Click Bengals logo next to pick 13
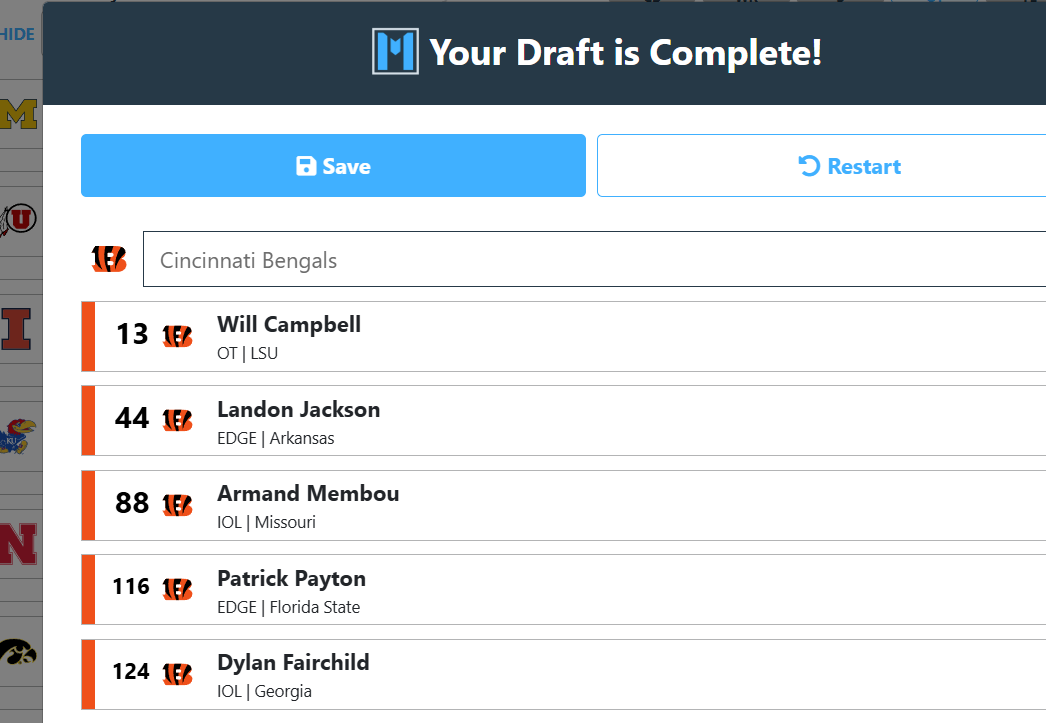This screenshot has width=1046, height=723. [177, 336]
